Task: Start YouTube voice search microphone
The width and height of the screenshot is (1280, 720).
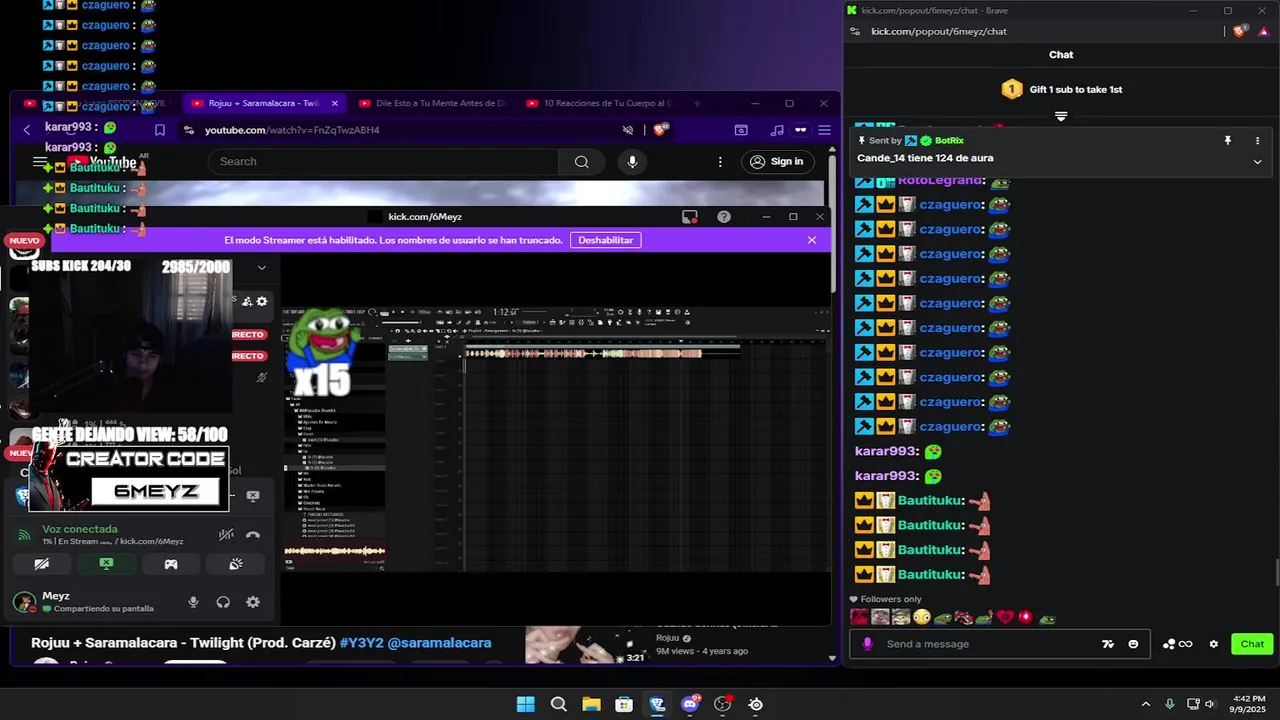Action: click(x=632, y=162)
